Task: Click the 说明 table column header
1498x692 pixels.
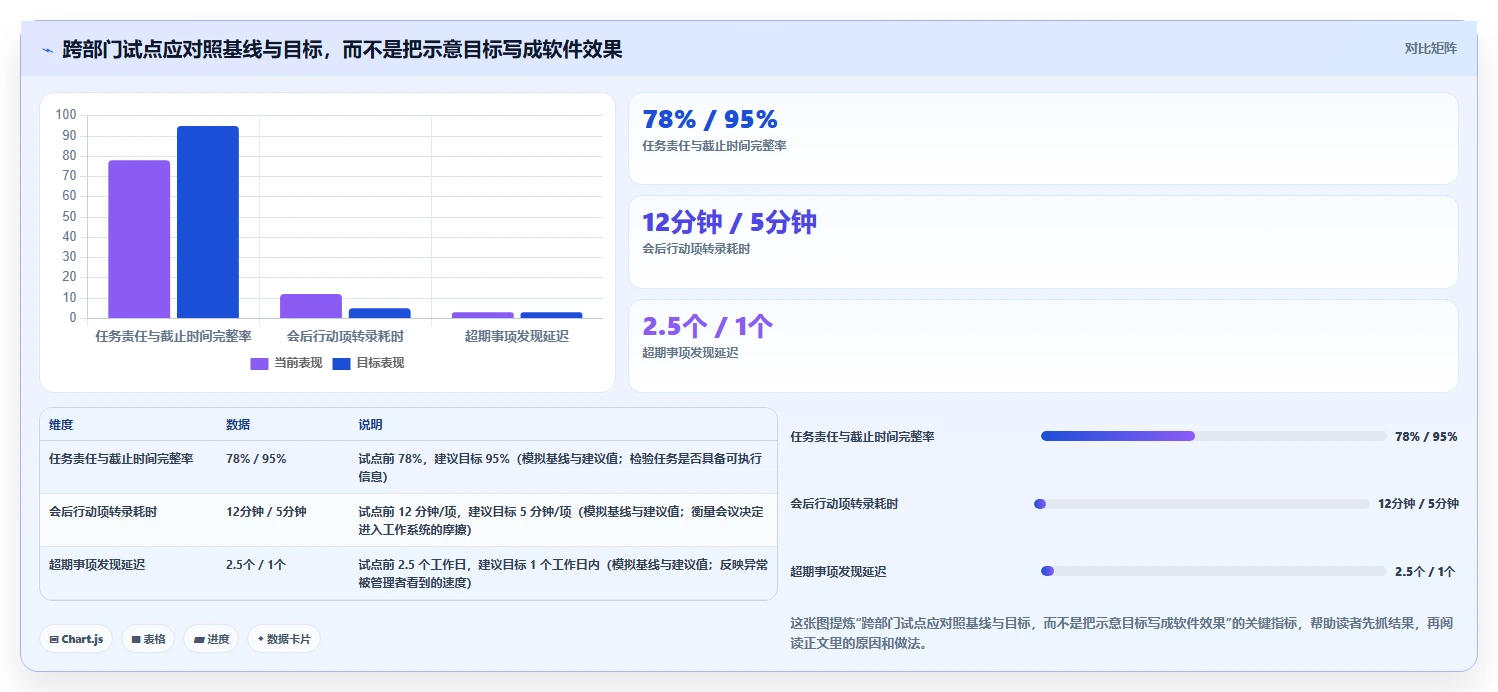Action: (x=370, y=425)
